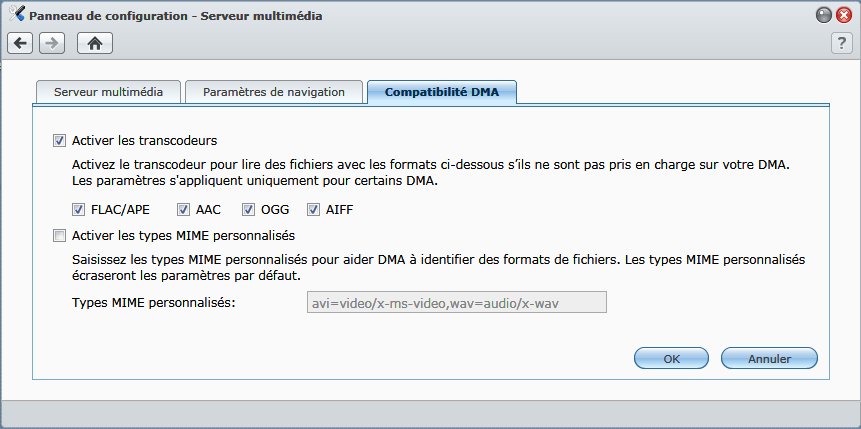This screenshot has width=861, height=429.
Task: Open help via the question mark icon
Action: click(x=842, y=43)
